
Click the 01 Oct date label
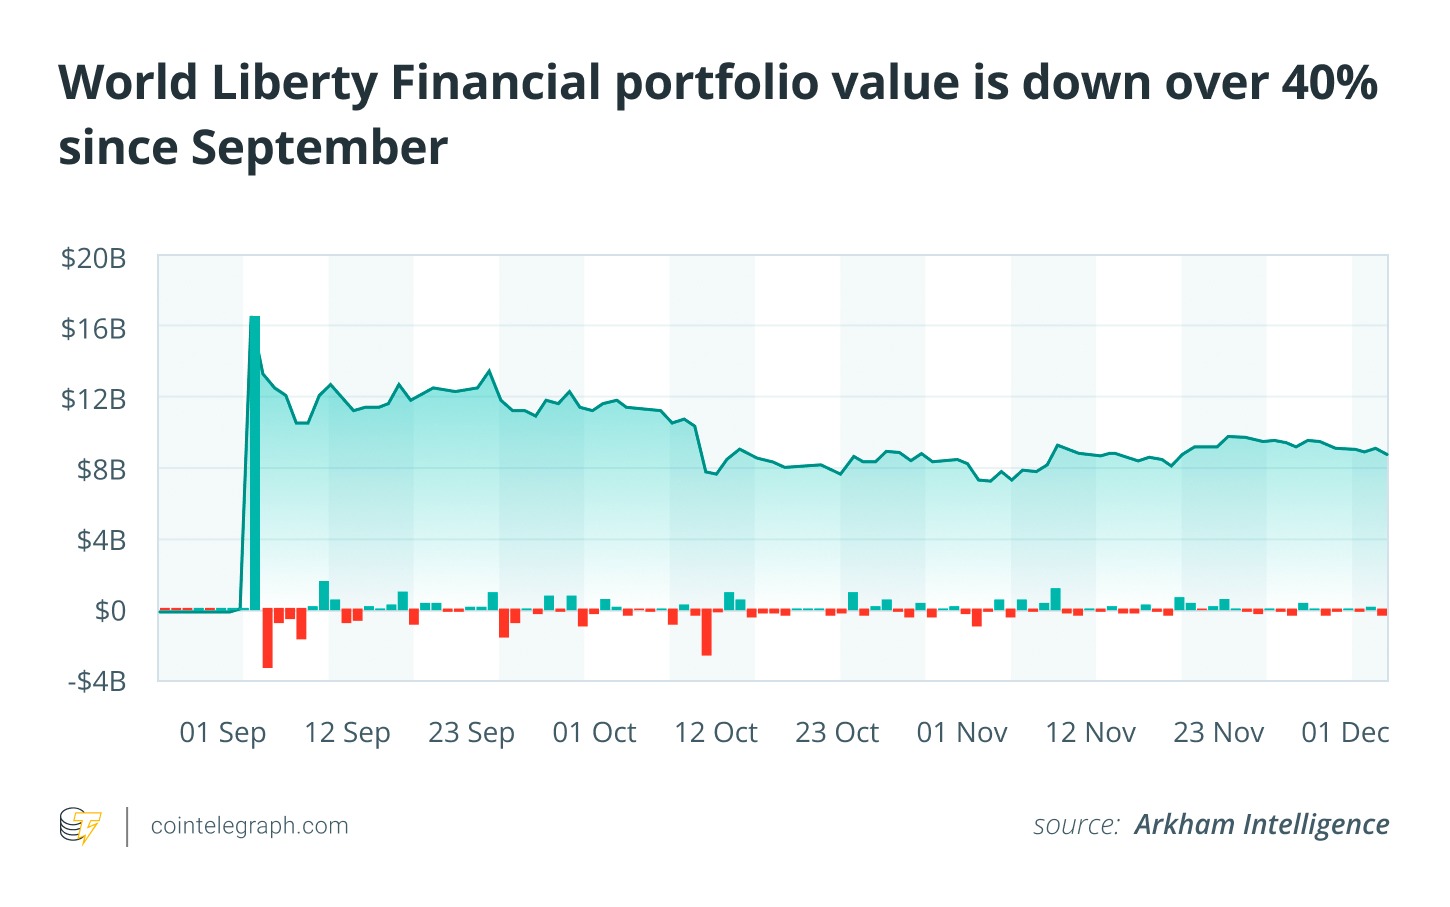(594, 733)
